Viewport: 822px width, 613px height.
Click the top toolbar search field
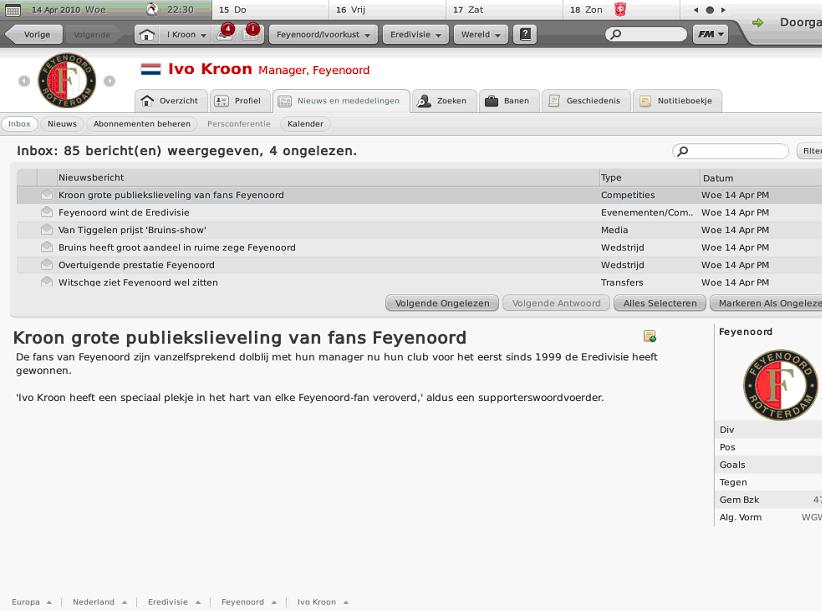(x=646, y=35)
